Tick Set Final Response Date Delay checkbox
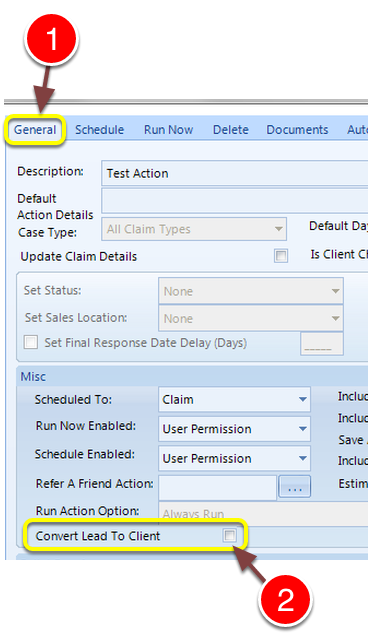The width and height of the screenshot is (368, 642). [x=31, y=342]
